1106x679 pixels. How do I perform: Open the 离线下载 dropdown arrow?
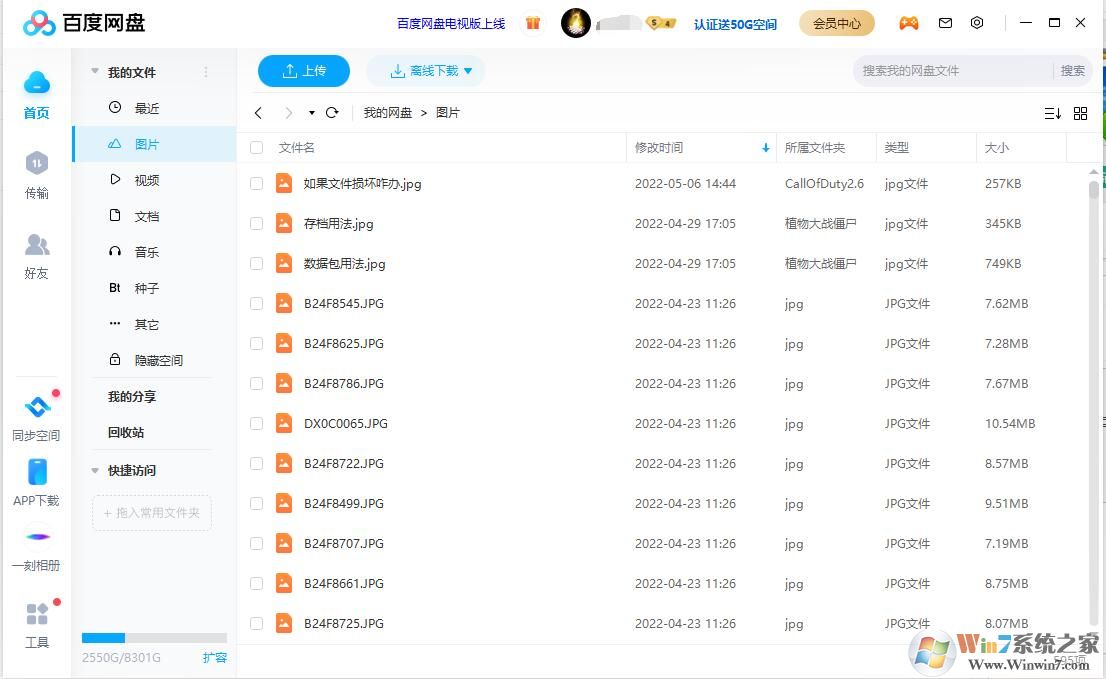(x=470, y=71)
